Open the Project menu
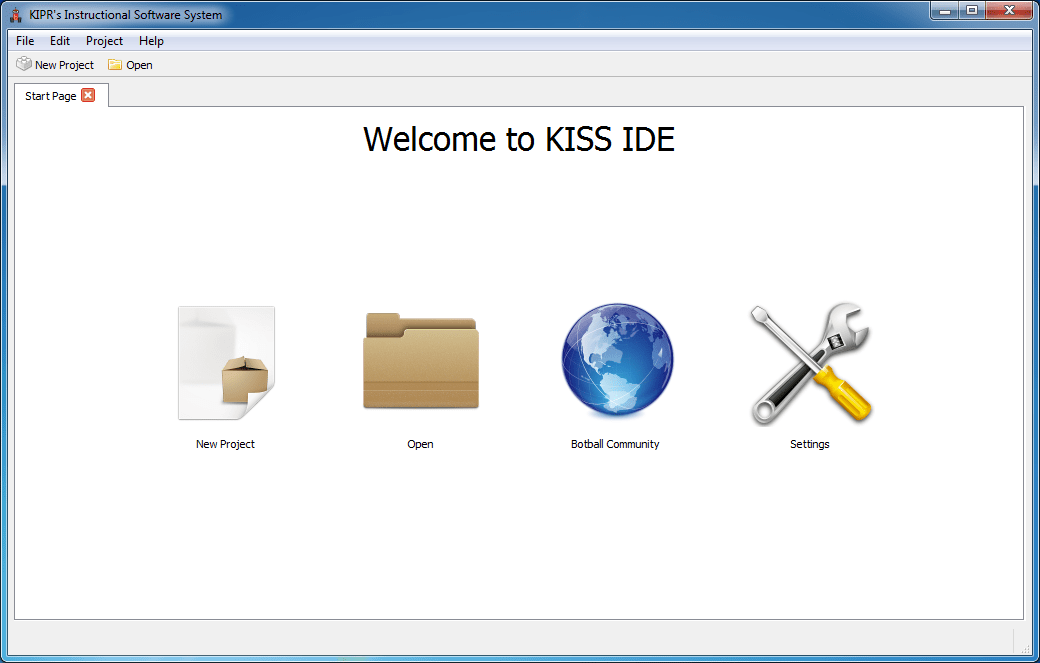This screenshot has height=663, width=1040. (x=104, y=40)
